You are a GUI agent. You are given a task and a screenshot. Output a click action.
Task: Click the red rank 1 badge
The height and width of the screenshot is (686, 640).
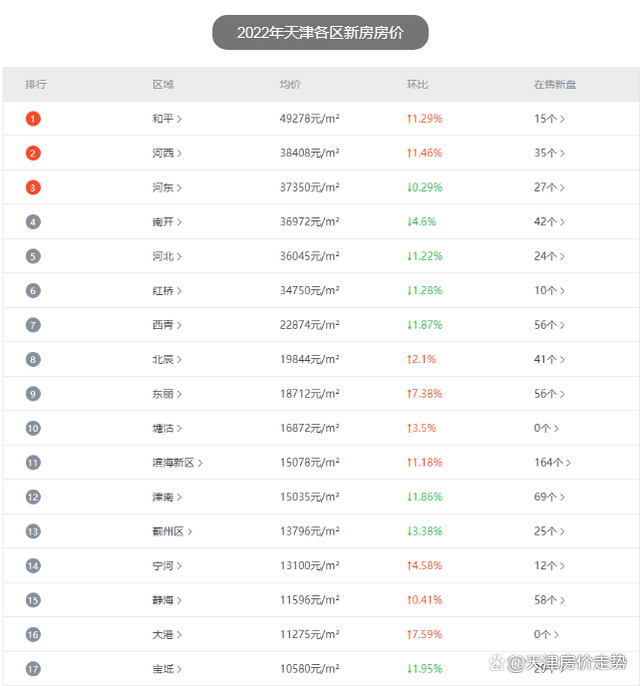pyautogui.click(x=33, y=119)
